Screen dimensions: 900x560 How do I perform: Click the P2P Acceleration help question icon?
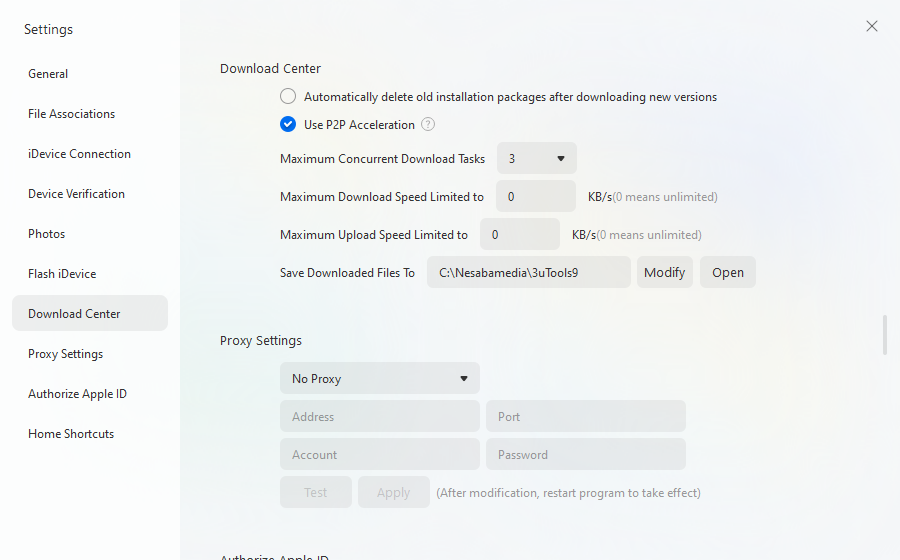pos(428,125)
